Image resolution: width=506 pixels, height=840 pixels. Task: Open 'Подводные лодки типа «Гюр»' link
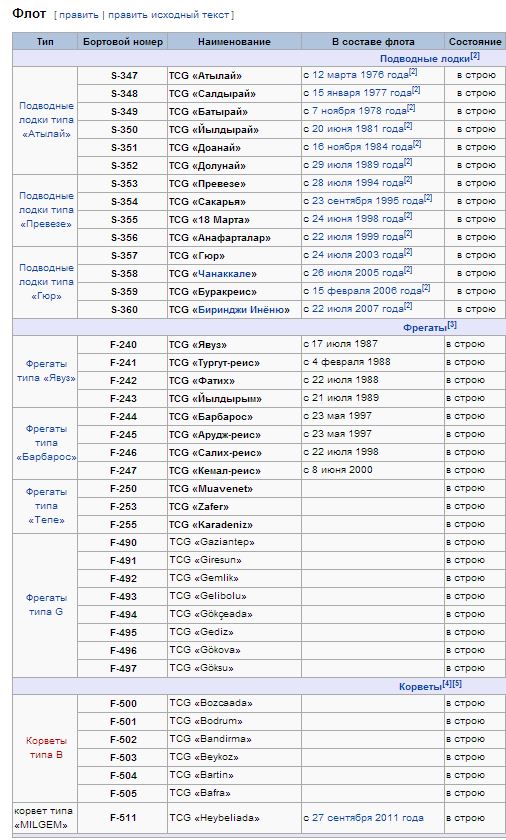46,282
